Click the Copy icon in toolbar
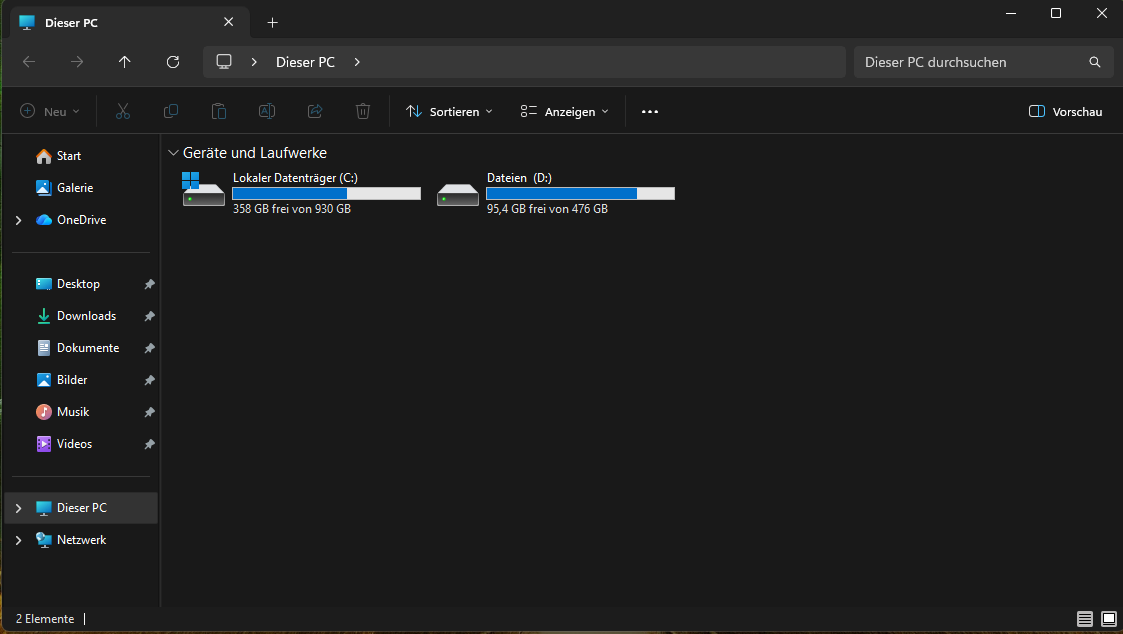 pos(170,111)
